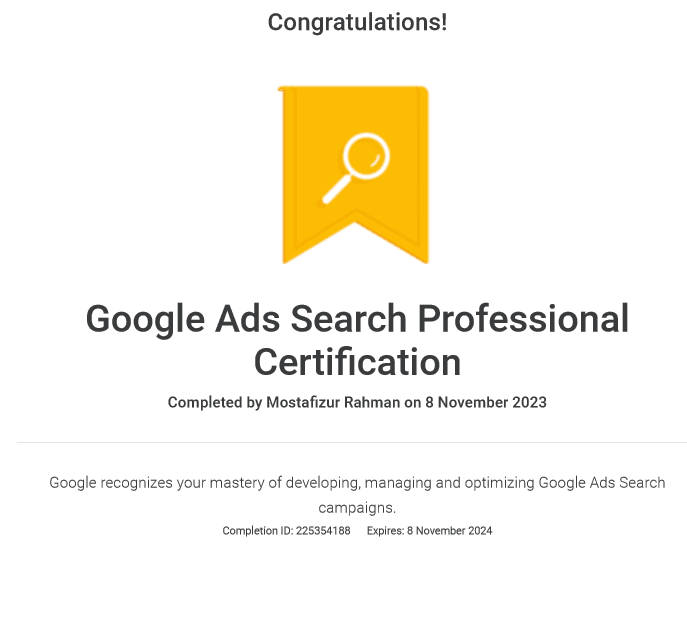Click the word "Professional" in the certificate title
The image size is (687, 640).
(x=523, y=319)
